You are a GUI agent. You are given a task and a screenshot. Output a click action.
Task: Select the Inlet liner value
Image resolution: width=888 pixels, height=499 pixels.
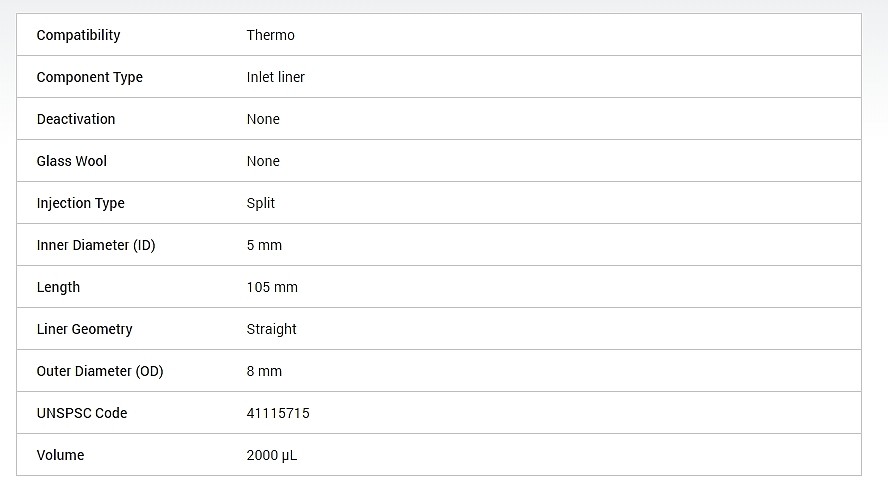point(275,77)
